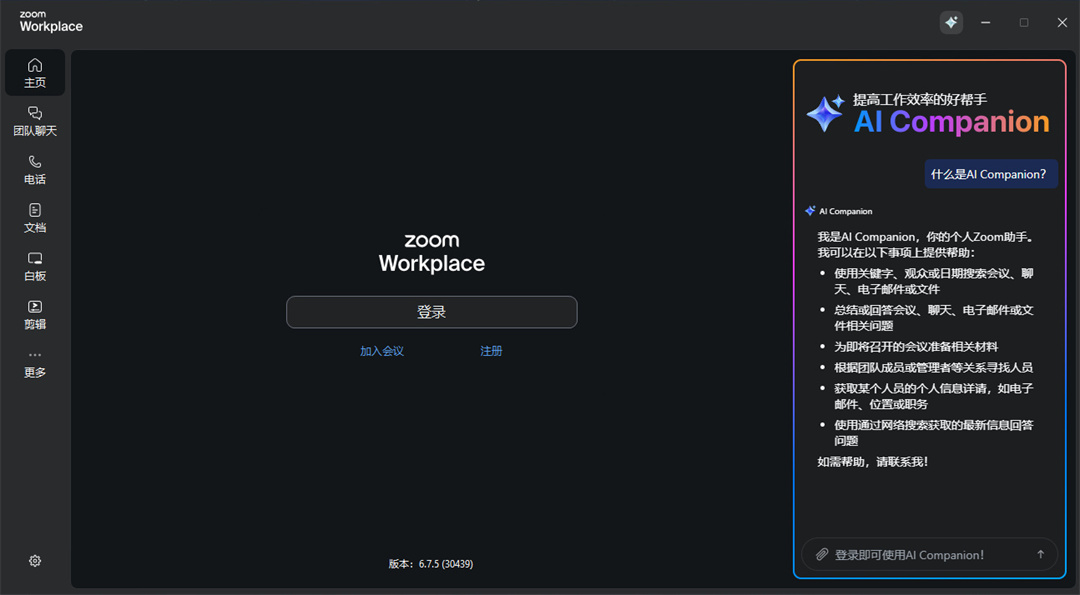The image size is (1080, 595).
Task: Click the Zoom Workplace logo in title bar
Action: point(51,22)
